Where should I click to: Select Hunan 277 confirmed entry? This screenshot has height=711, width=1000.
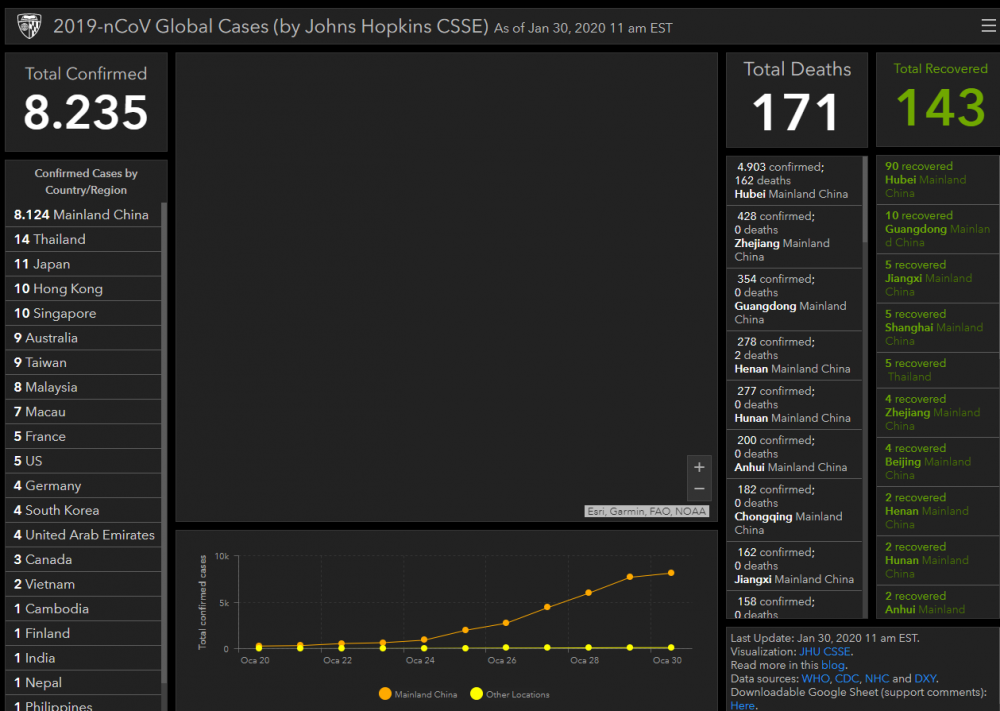point(794,404)
